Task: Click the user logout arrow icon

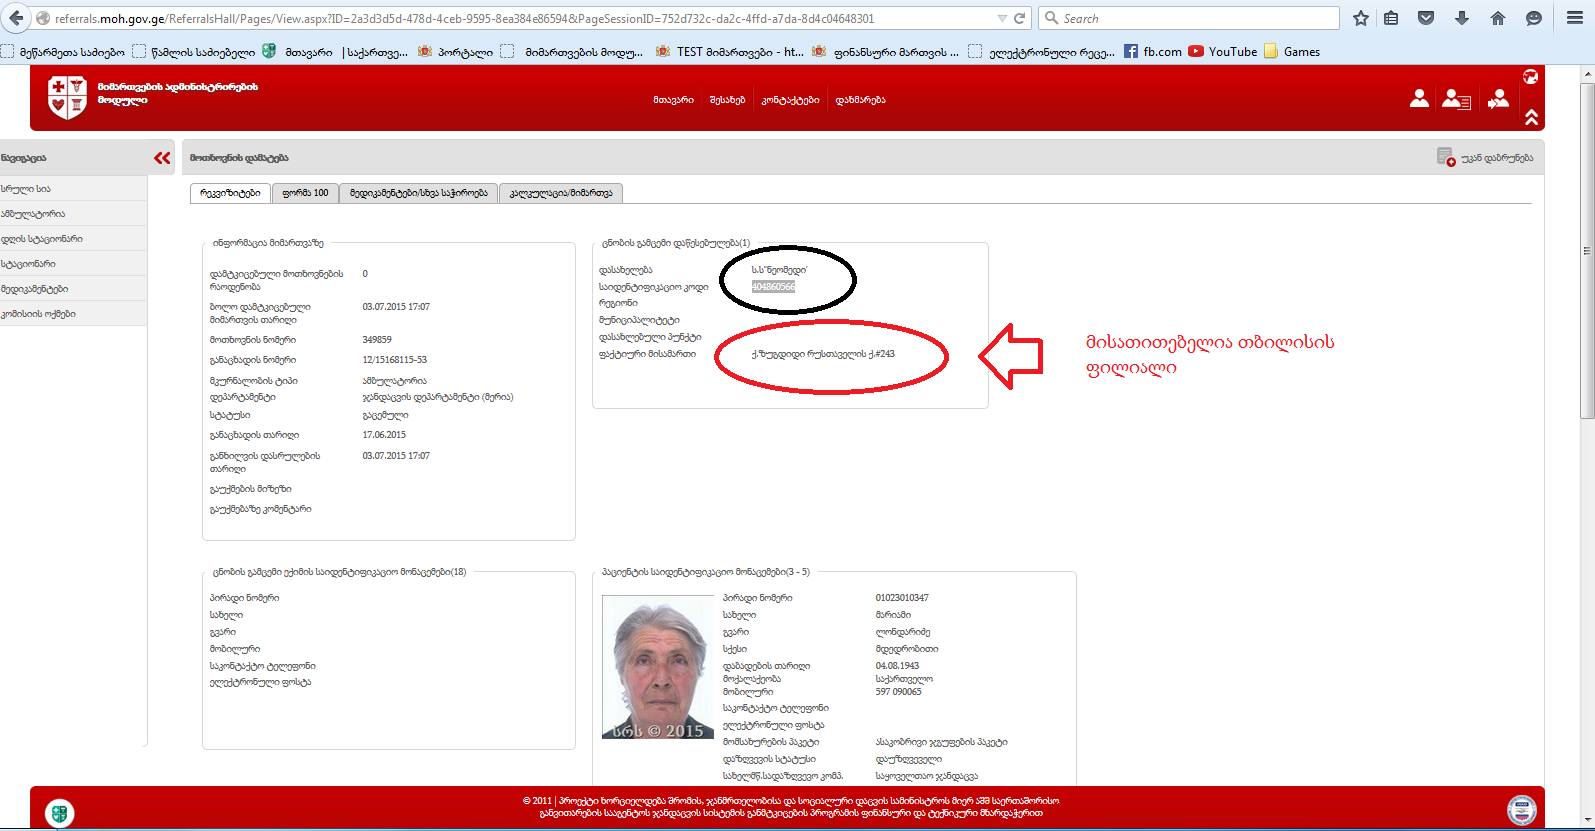Action: 1498,98
